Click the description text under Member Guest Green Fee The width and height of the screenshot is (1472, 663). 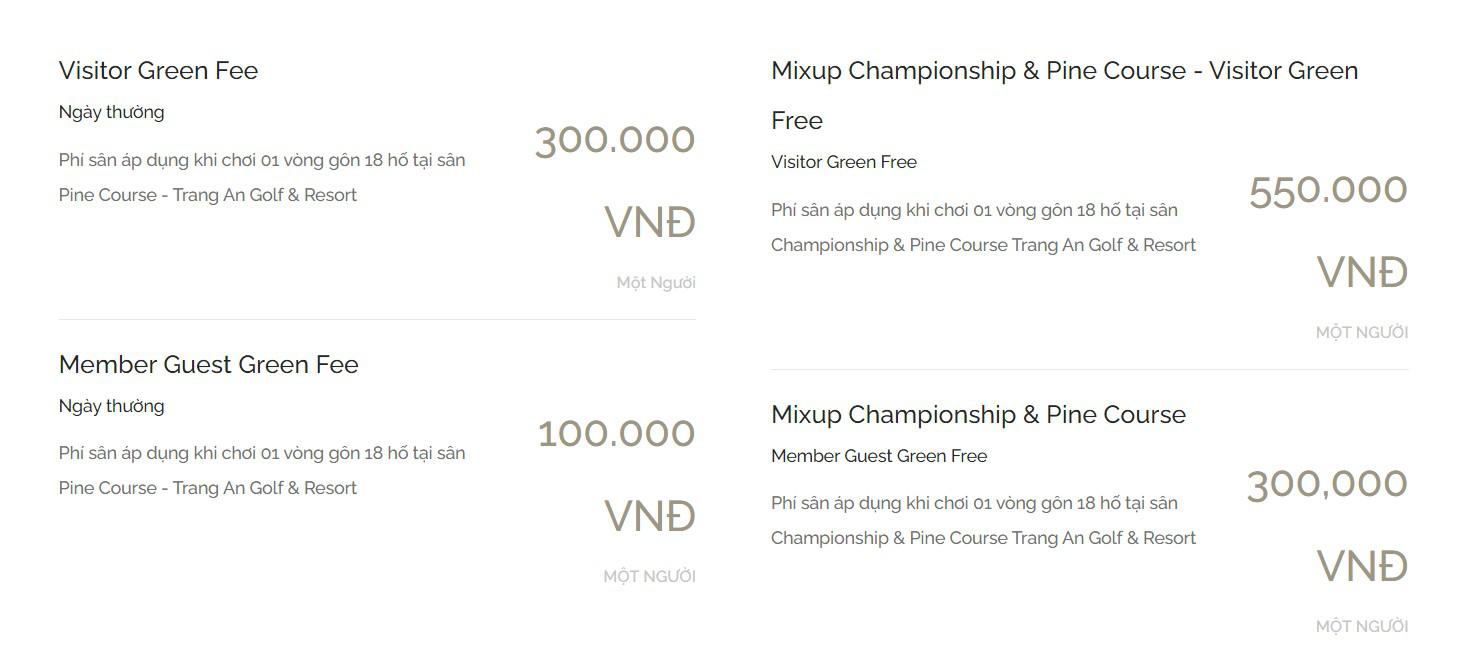(262, 470)
